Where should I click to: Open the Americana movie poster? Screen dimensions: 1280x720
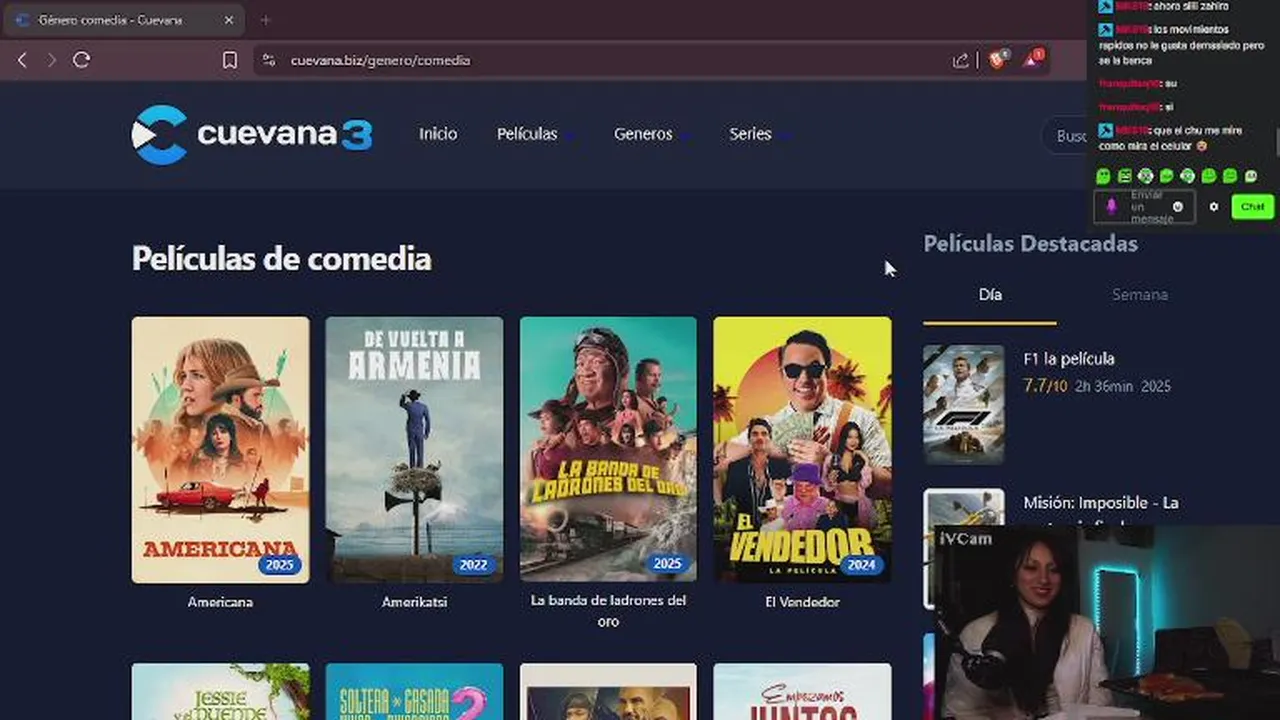pyautogui.click(x=220, y=449)
